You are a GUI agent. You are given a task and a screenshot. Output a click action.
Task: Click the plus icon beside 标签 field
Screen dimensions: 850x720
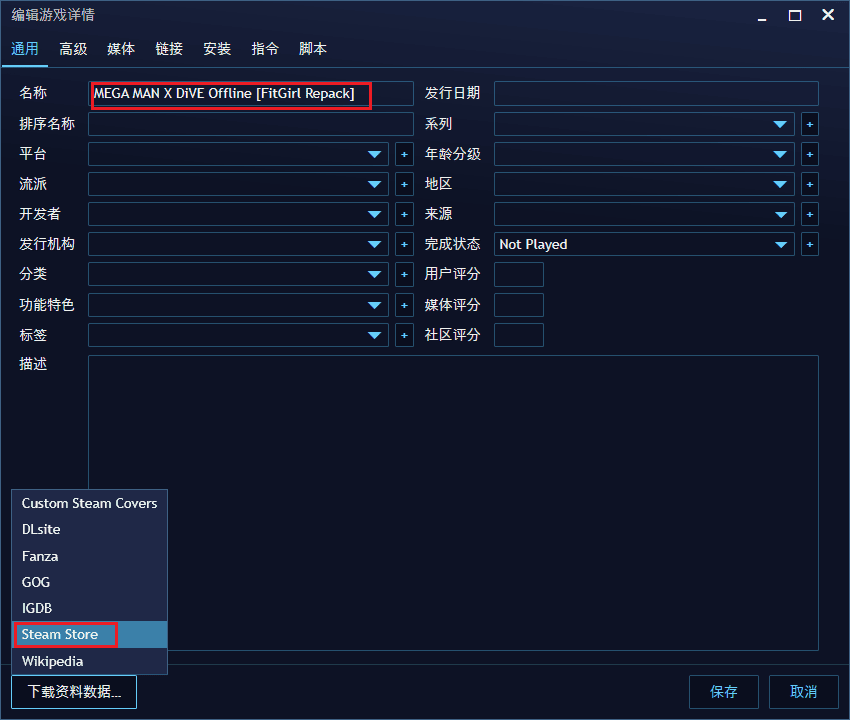[x=404, y=334]
